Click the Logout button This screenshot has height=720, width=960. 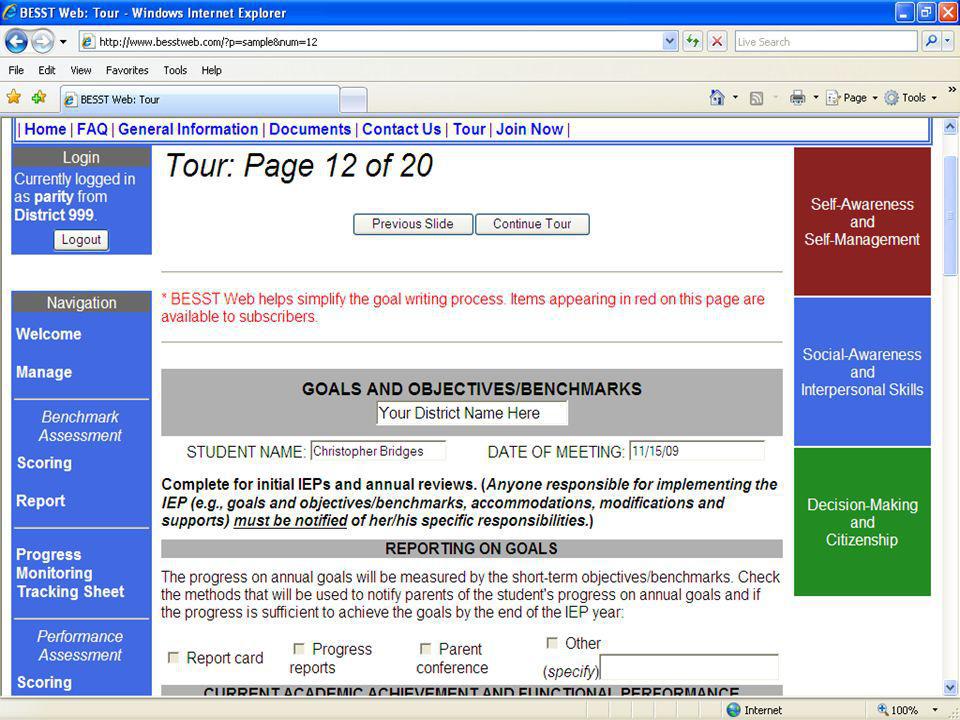coord(81,239)
